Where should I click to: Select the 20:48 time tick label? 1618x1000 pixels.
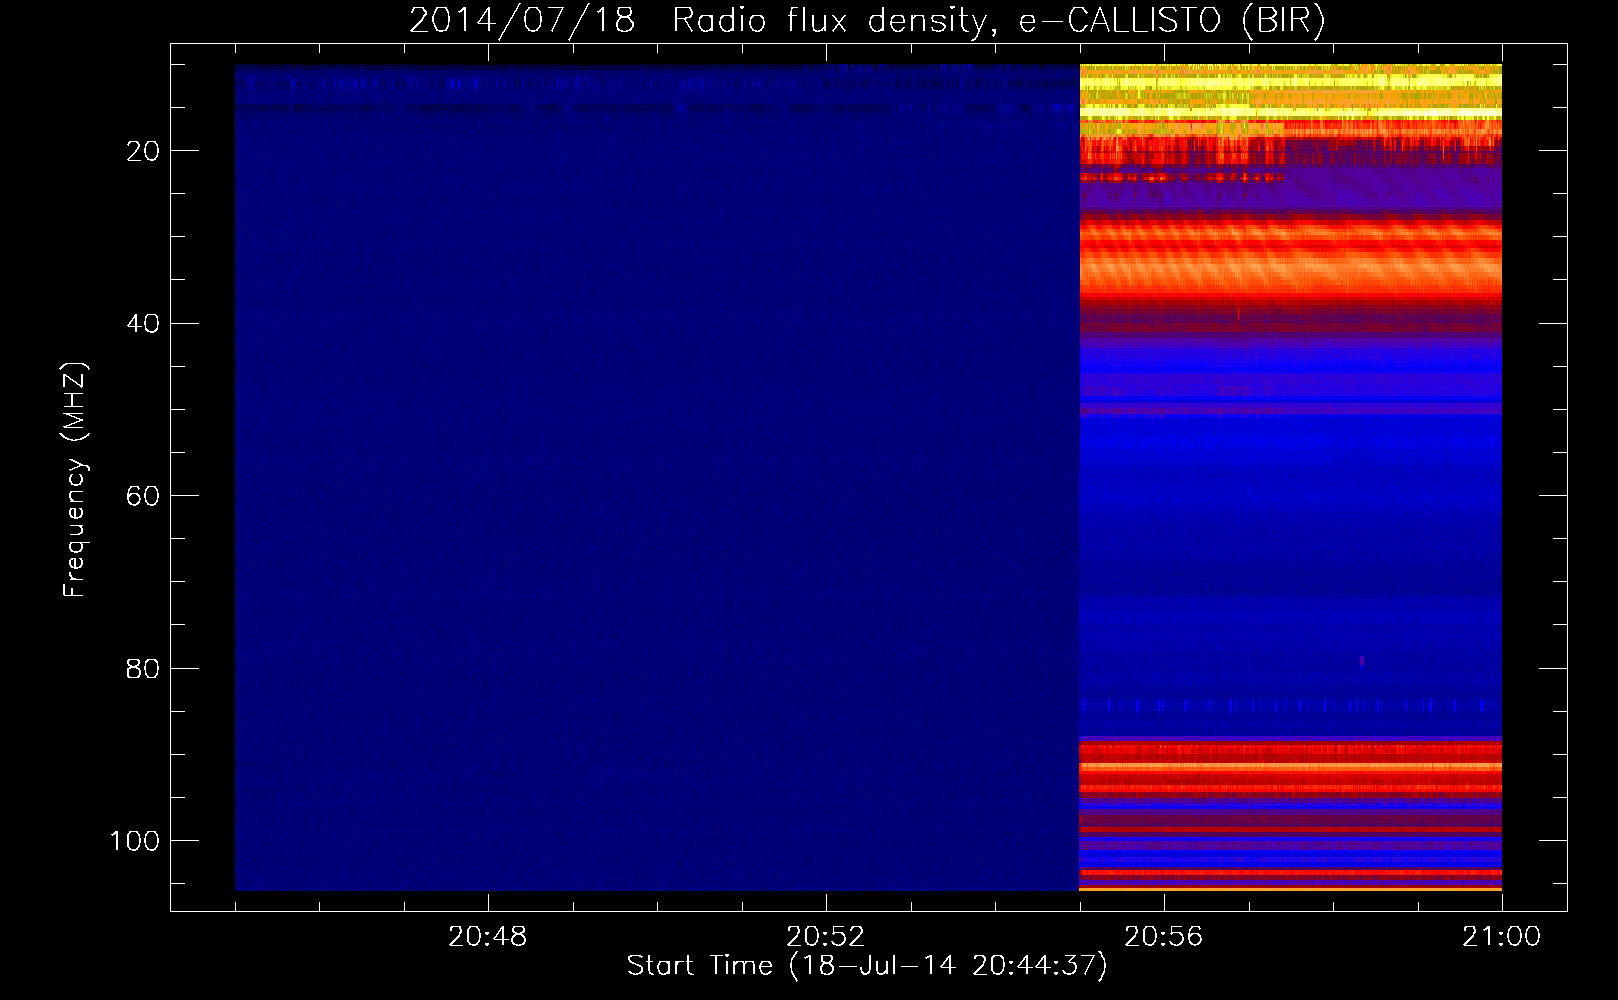point(487,937)
